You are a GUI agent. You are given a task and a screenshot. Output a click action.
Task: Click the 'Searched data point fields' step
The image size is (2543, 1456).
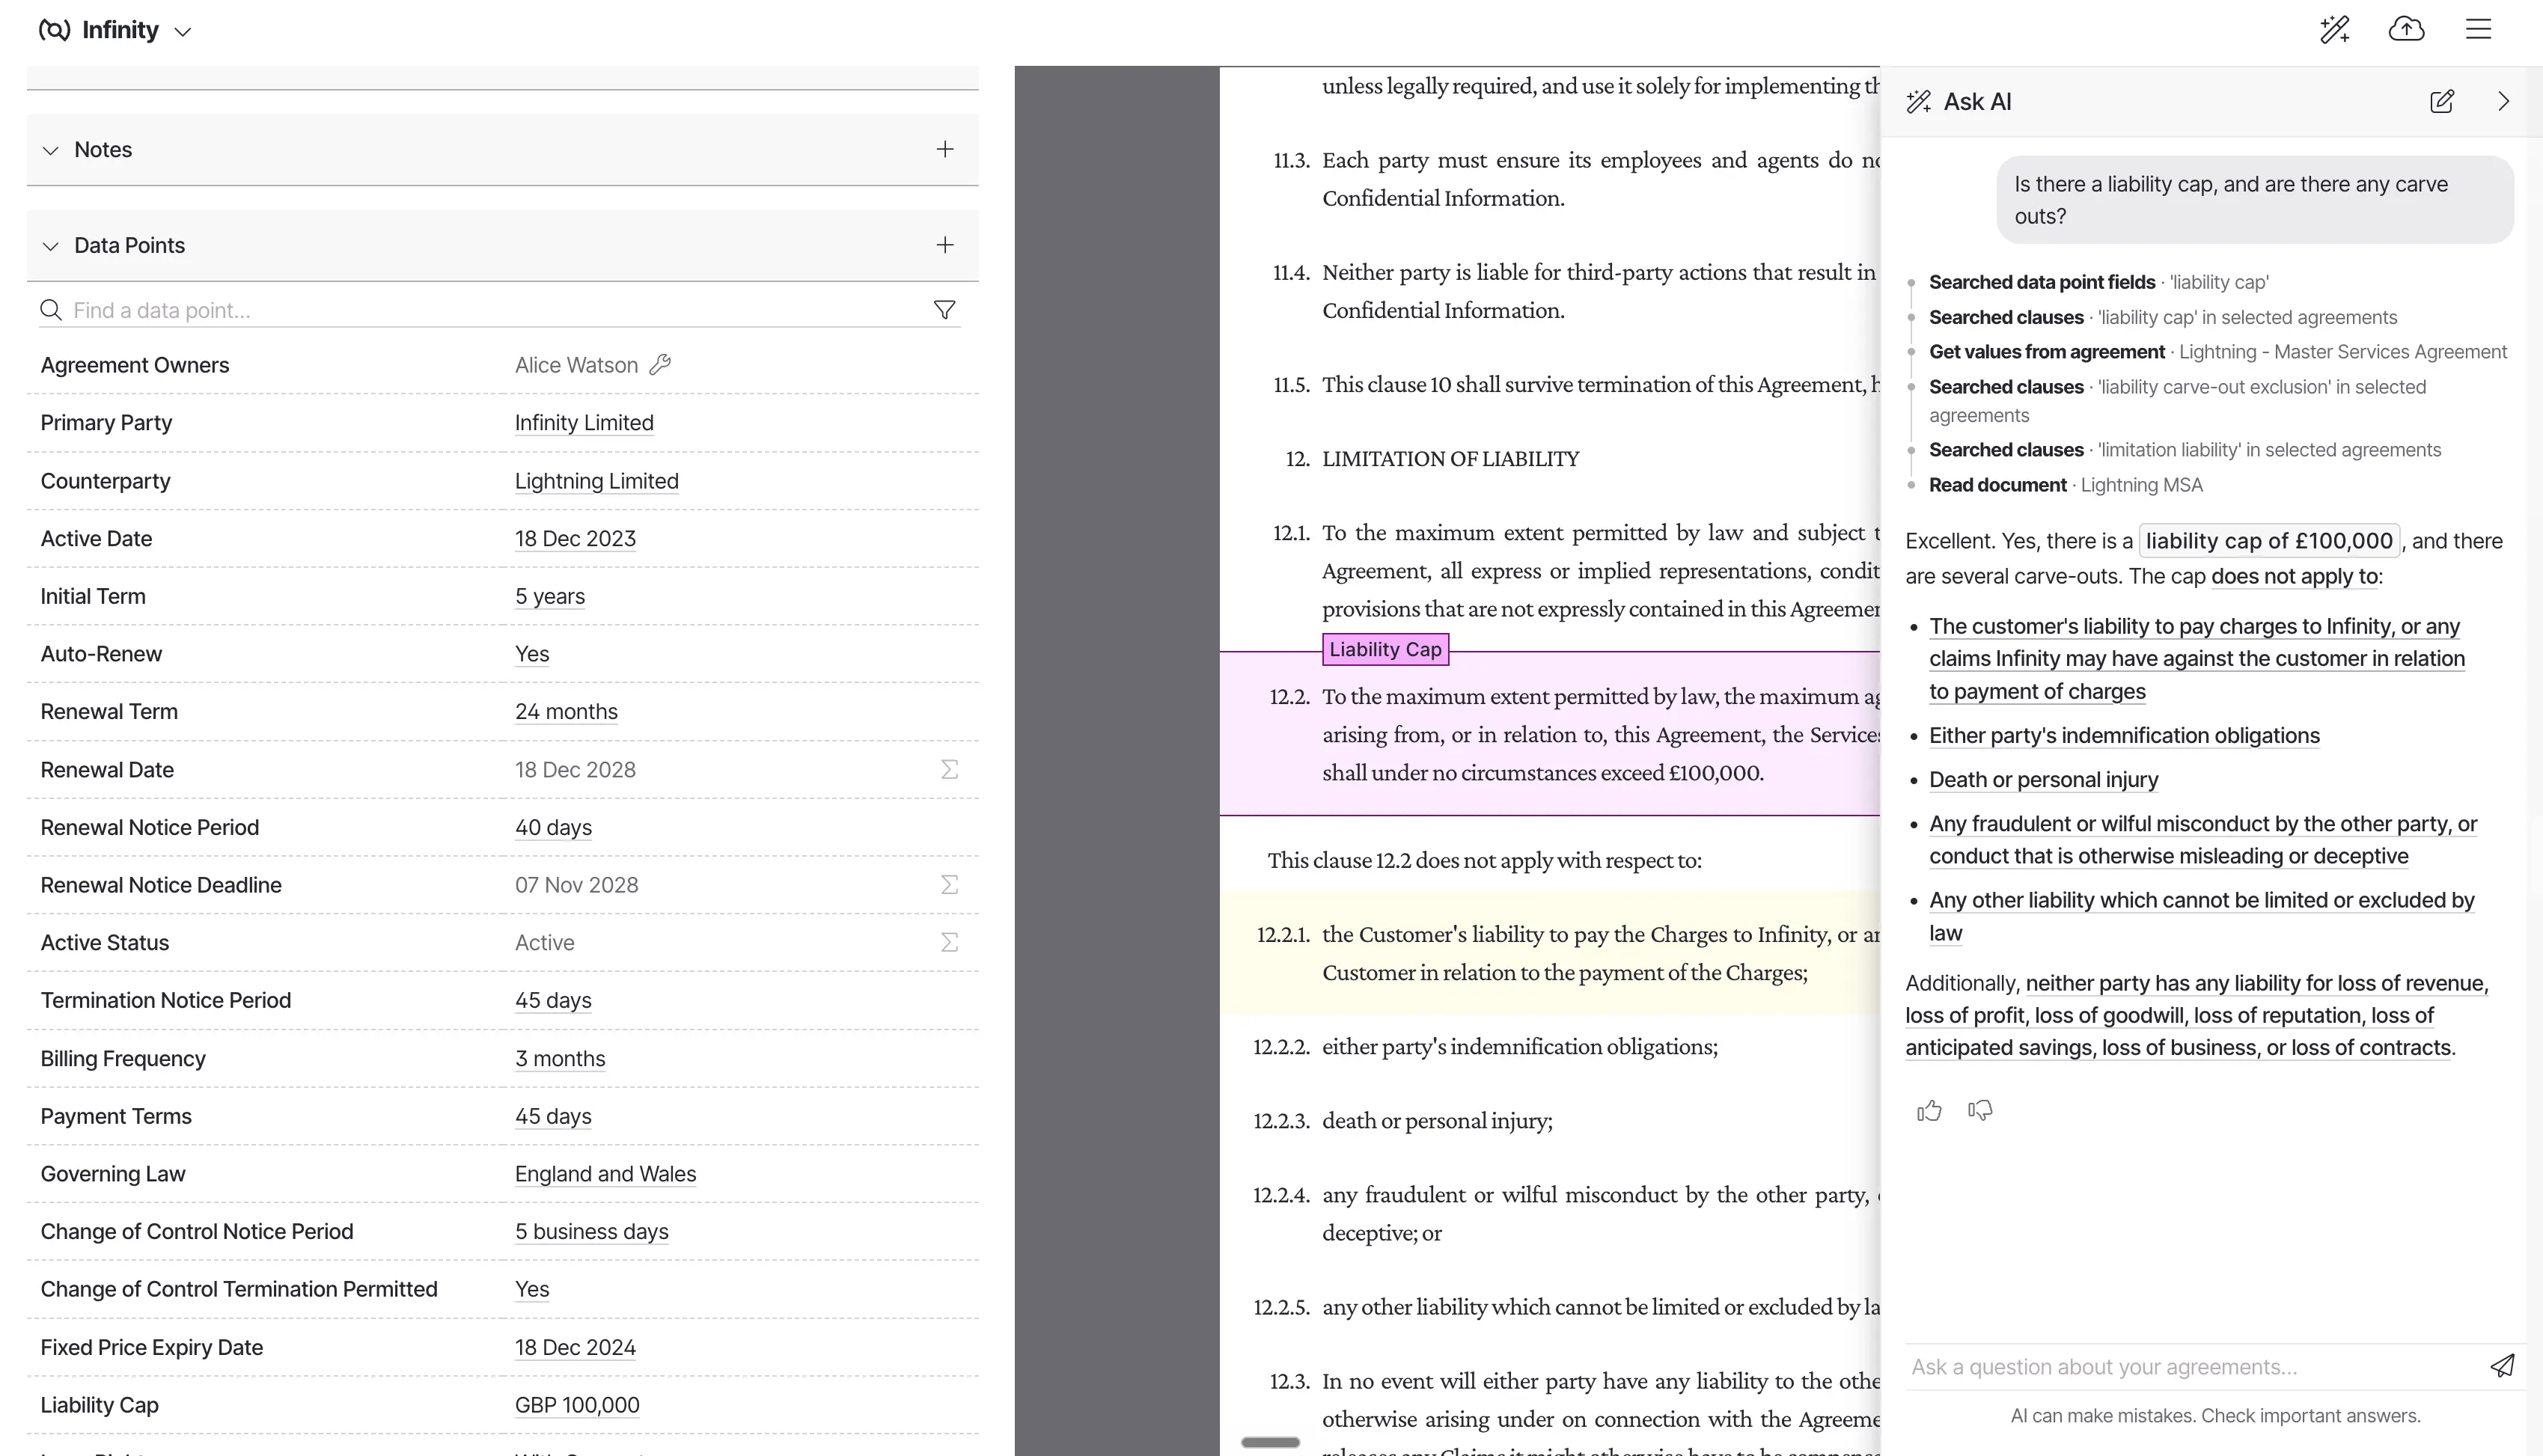tap(2098, 283)
